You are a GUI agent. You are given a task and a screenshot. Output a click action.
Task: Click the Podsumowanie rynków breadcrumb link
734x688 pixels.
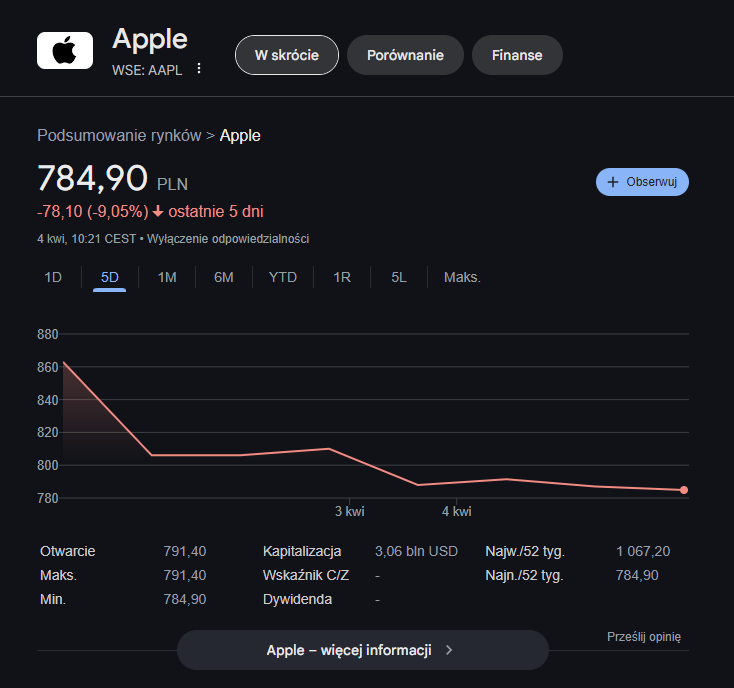(x=119, y=136)
